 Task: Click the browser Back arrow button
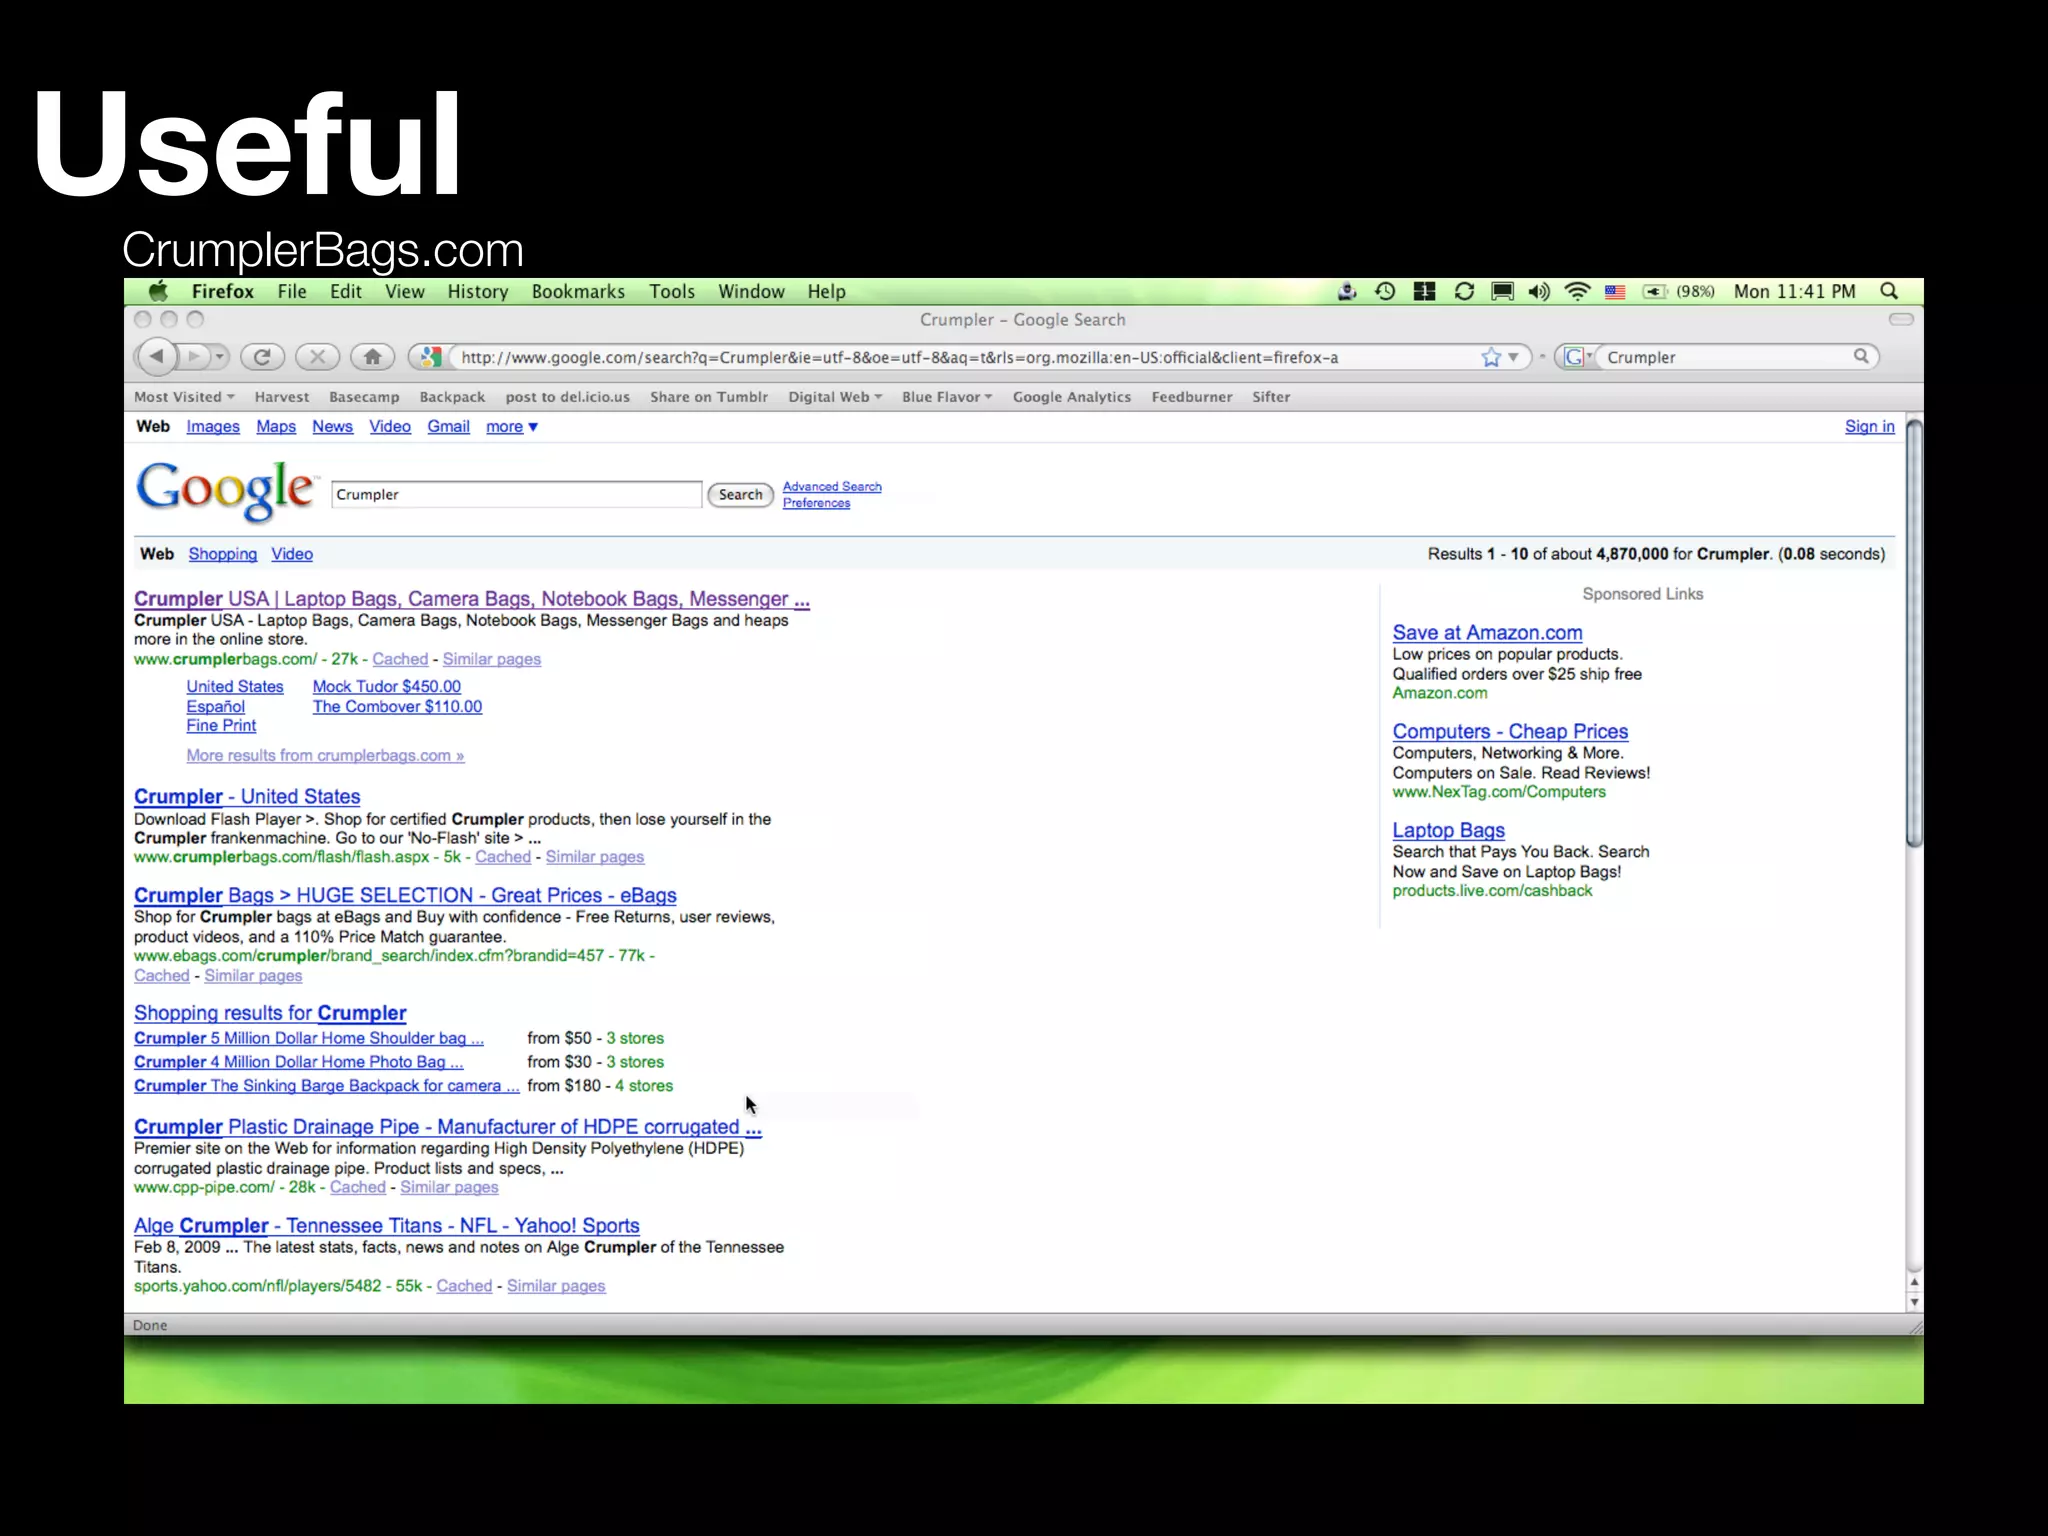click(156, 357)
